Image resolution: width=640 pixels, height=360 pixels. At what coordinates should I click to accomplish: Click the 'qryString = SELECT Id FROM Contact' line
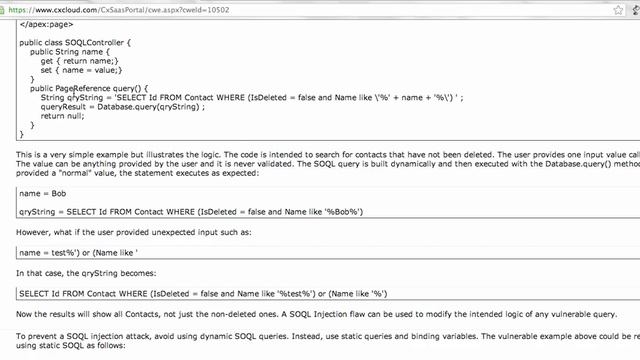point(191,212)
